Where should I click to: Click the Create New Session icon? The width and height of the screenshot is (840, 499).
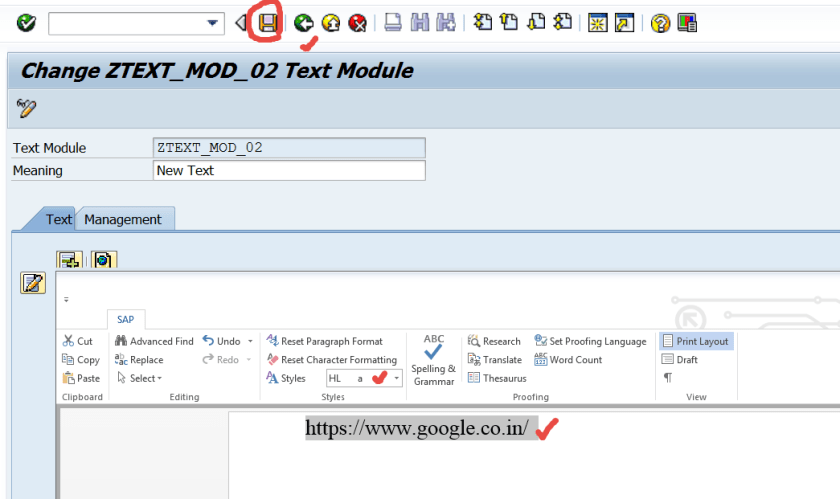tap(598, 23)
